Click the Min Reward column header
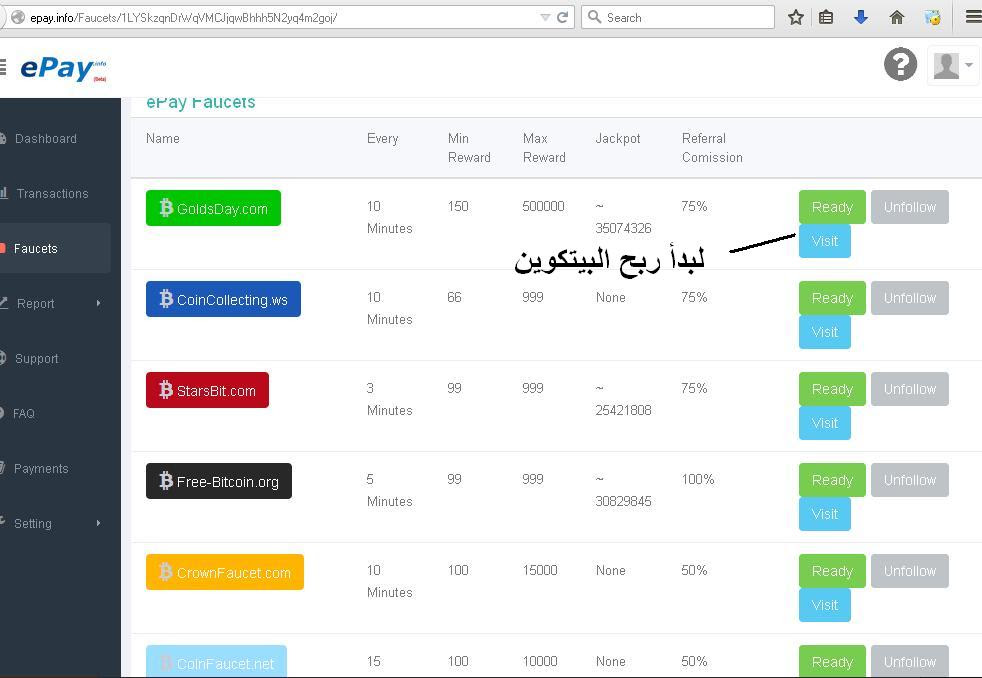This screenshot has width=982, height=678. tap(468, 148)
